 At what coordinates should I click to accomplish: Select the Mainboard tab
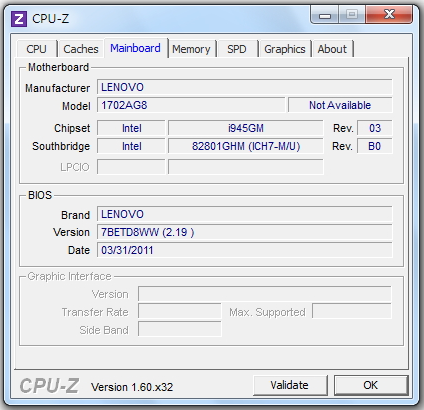click(135, 48)
